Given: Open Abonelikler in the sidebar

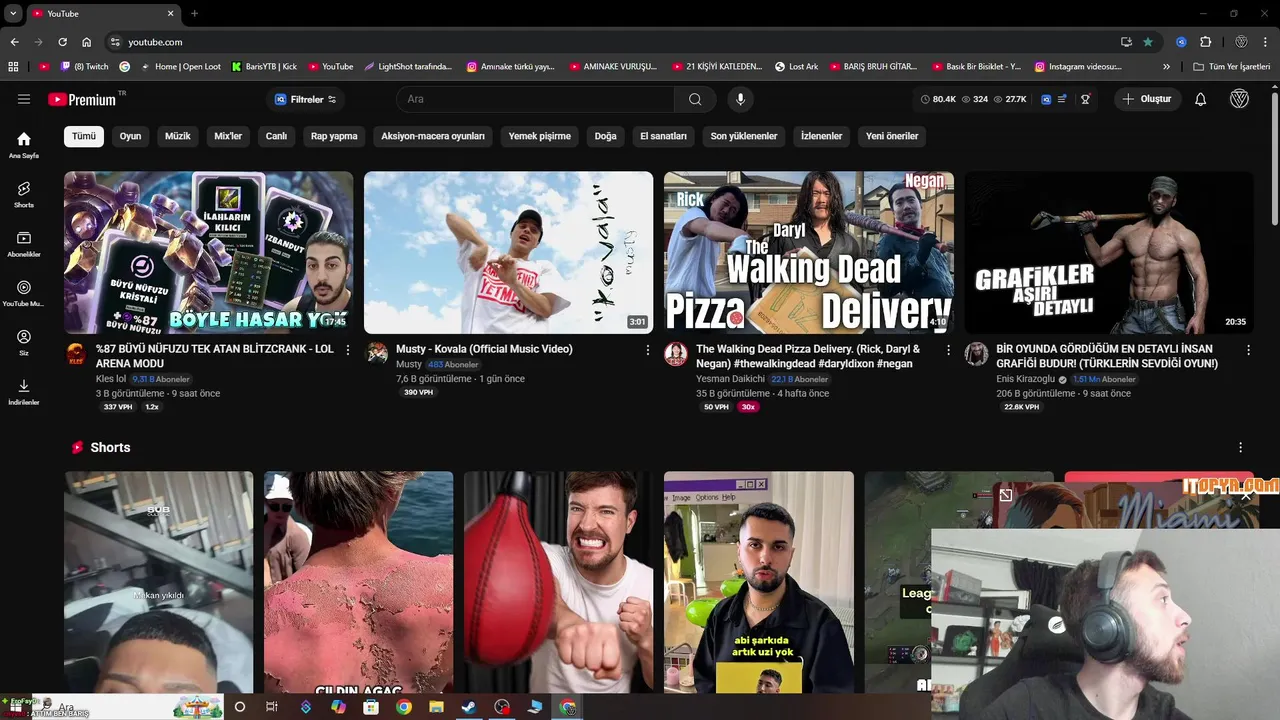Looking at the screenshot, I should tap(24, 244).
